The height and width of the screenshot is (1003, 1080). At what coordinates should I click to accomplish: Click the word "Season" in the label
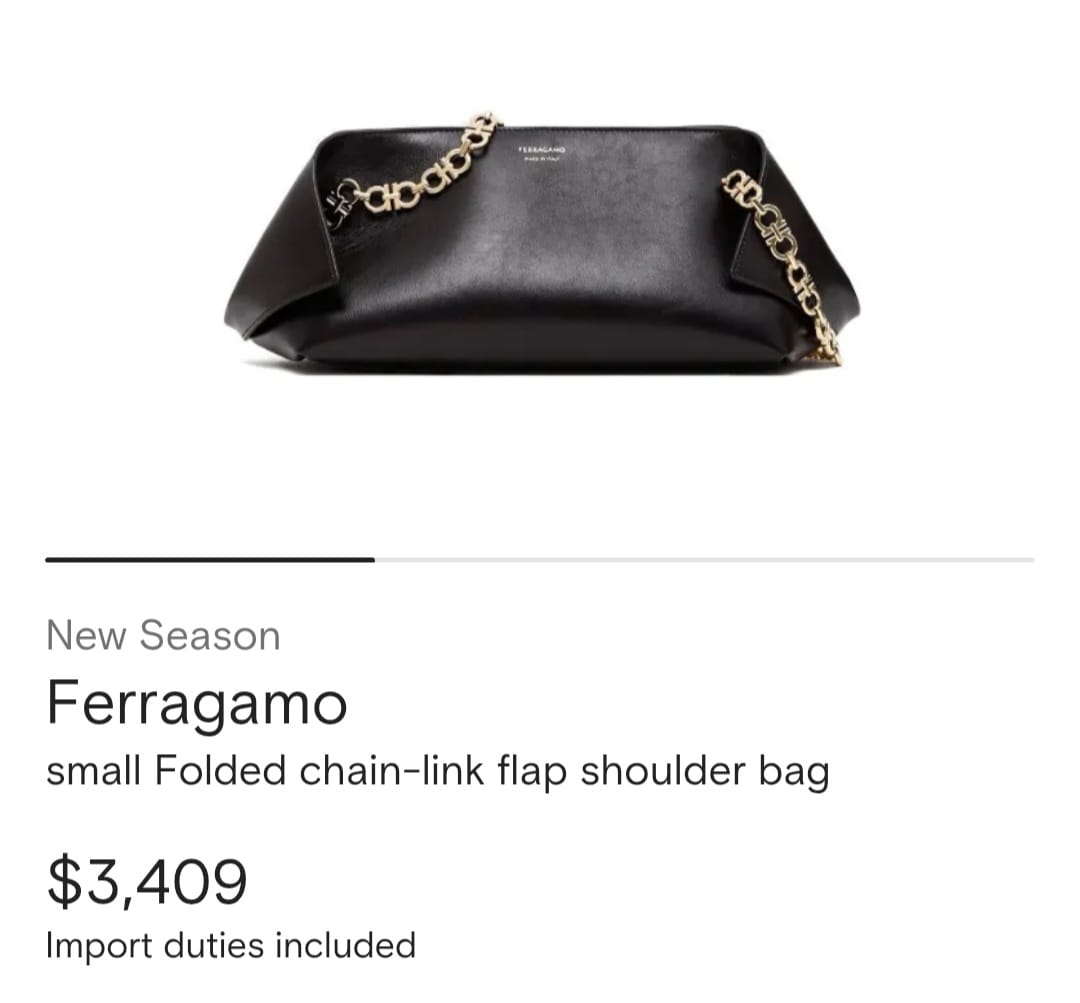pyautogui.click(x=210, y=635)
